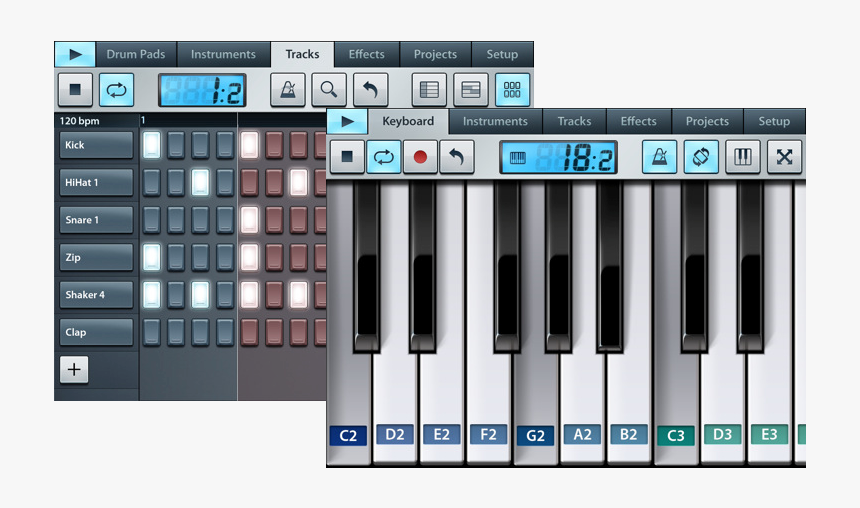Screen dimensions: 860x508
Task: Click undo arrow in Tracks window
Action: pos(371,89)
